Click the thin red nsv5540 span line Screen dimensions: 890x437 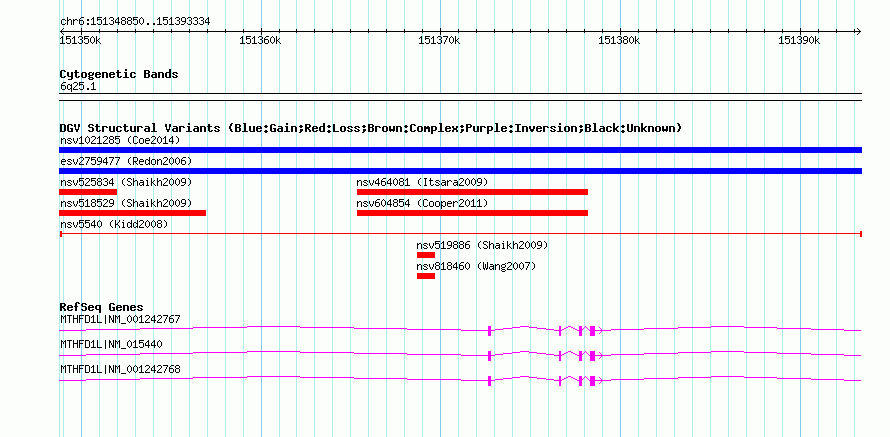[460, 233]
